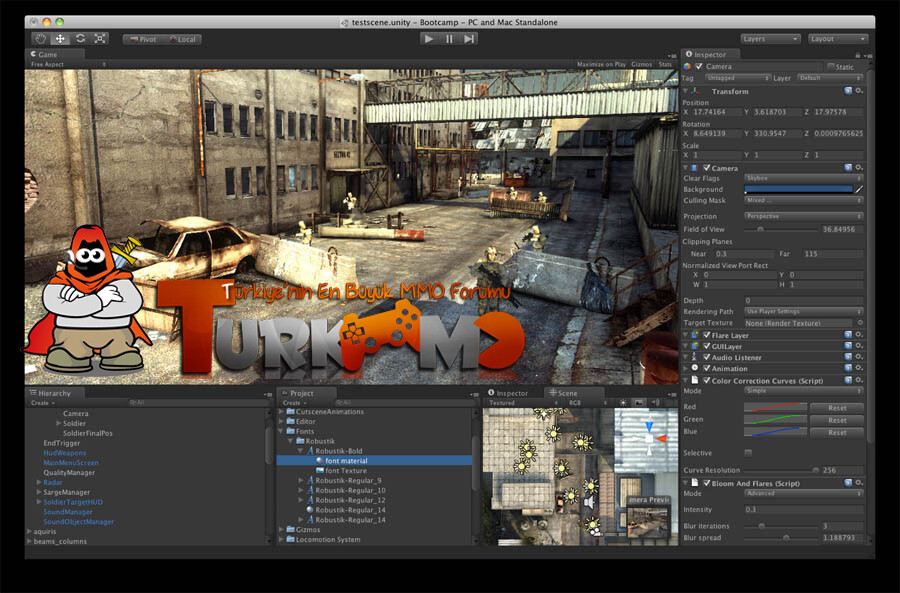
Task: Open Camera component gear menu
Action: (x=859, y=168)
